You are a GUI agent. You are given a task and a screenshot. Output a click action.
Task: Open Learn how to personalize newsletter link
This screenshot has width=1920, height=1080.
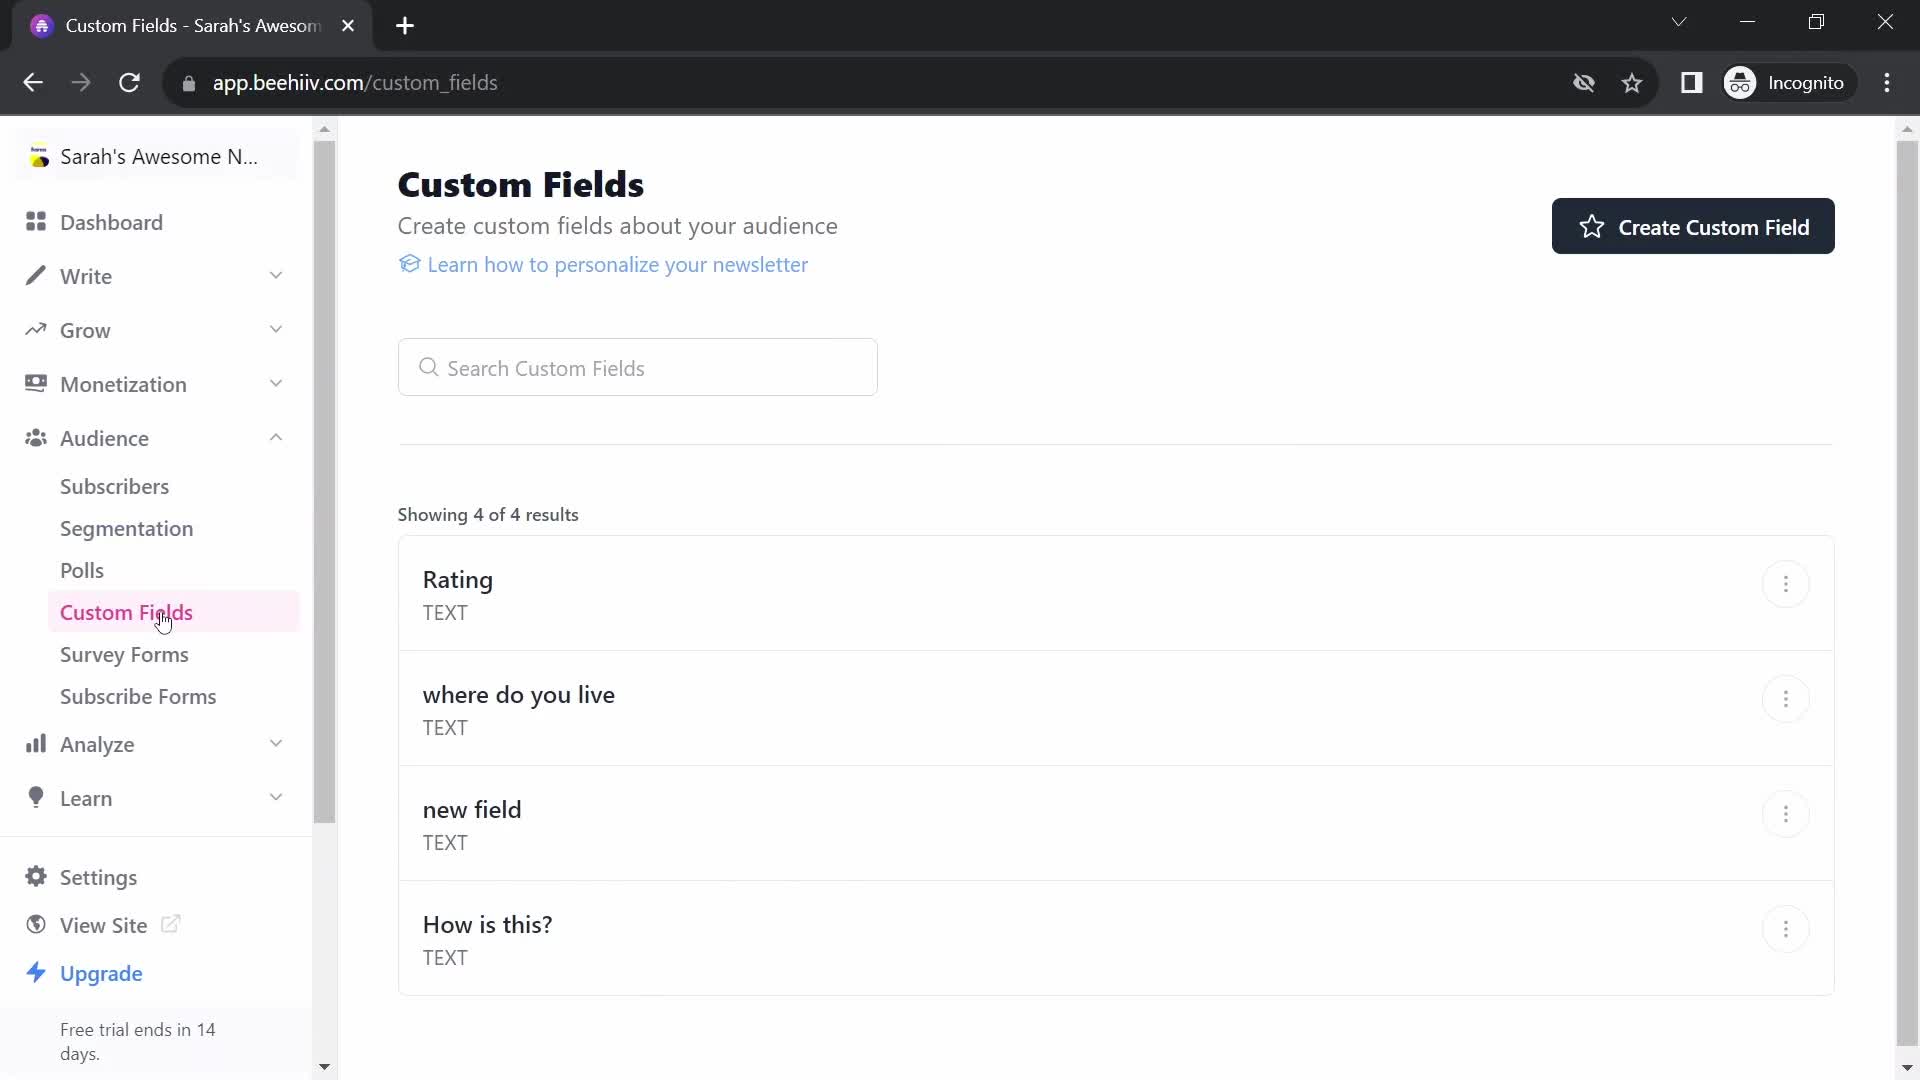pyautogui.click(x=617, y=264)
